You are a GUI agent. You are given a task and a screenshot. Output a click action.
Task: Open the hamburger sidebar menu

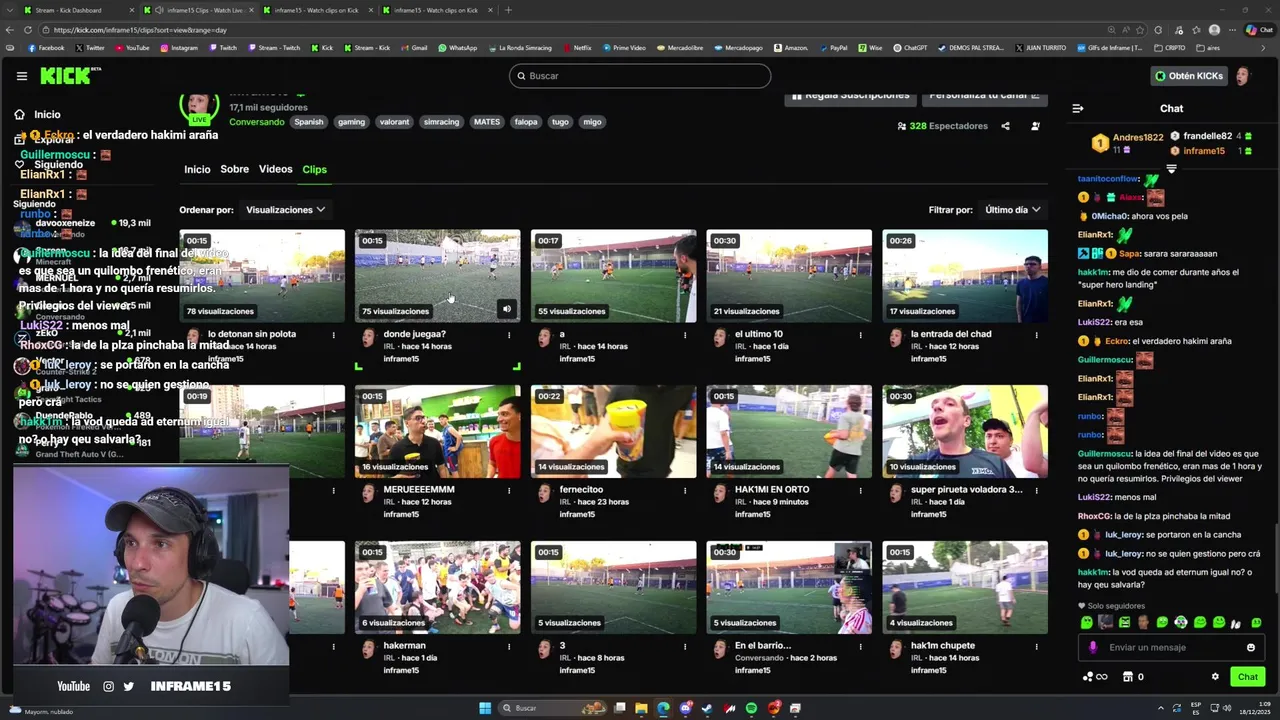[22, 76]
